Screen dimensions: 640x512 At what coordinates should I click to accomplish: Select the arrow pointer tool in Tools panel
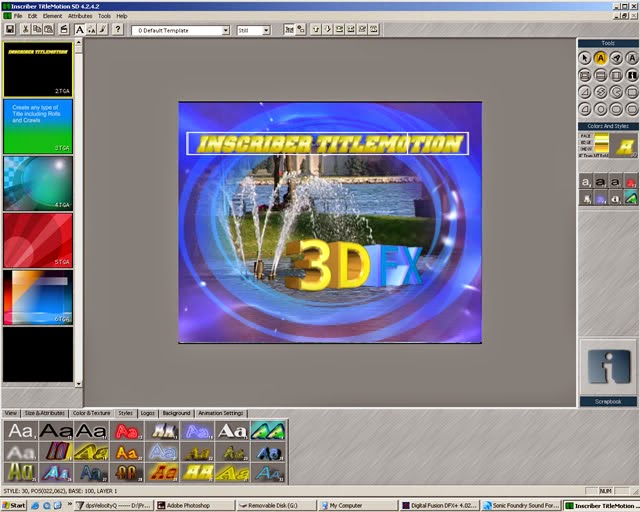[x=584, y=58]
